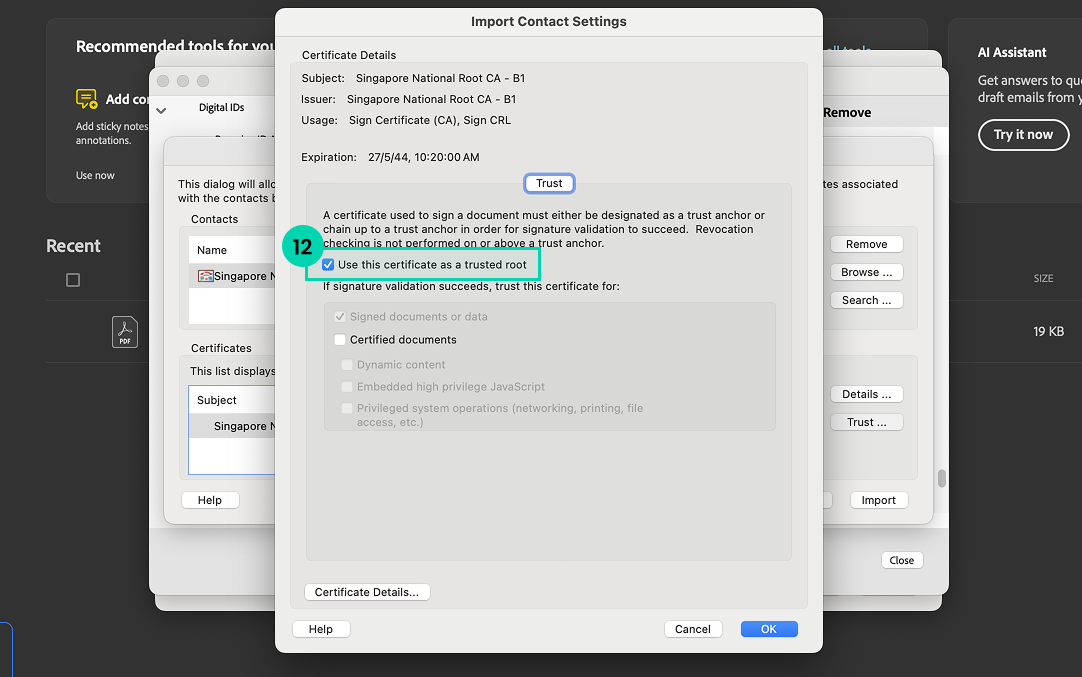
Task: Click Try it now for AI Assistant
Action: click(x=1022, y=135)
